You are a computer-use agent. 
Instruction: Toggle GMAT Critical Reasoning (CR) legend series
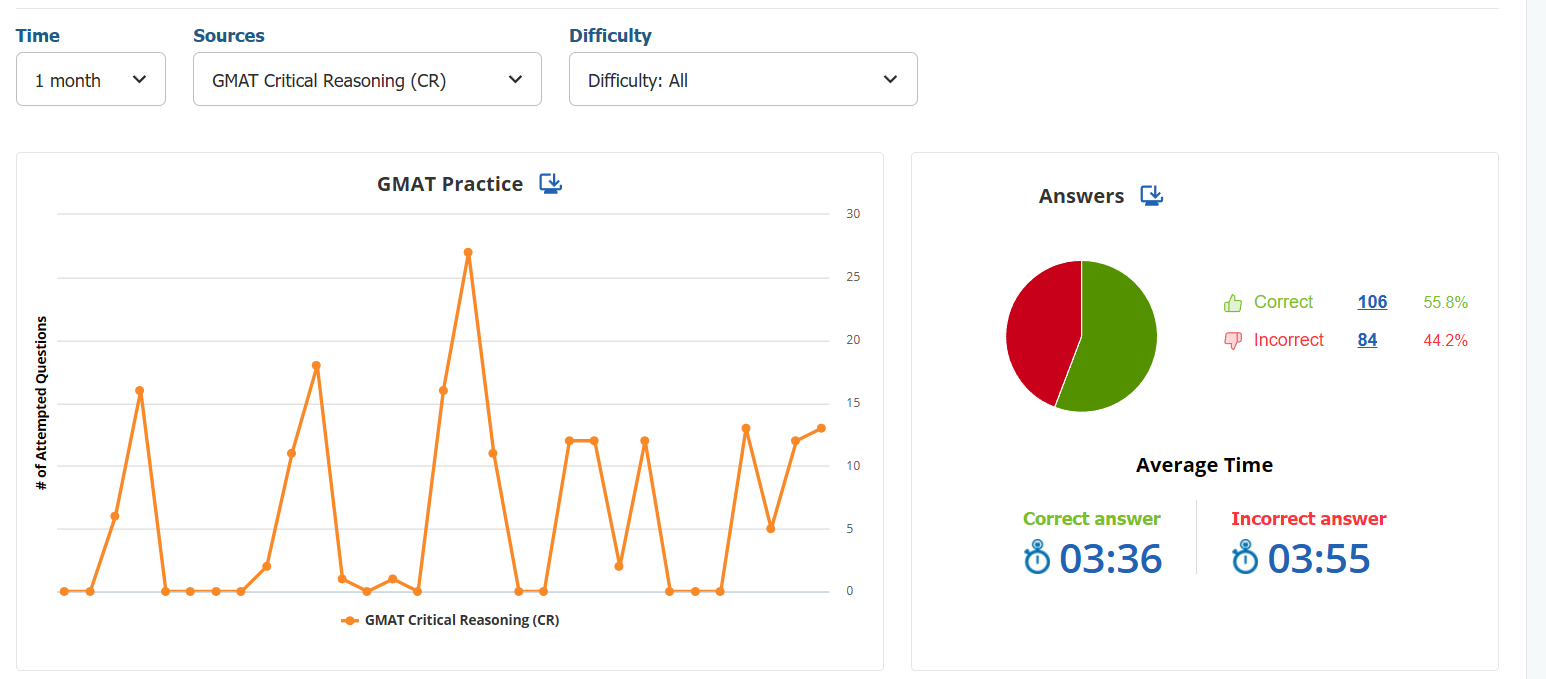point(461,621)
